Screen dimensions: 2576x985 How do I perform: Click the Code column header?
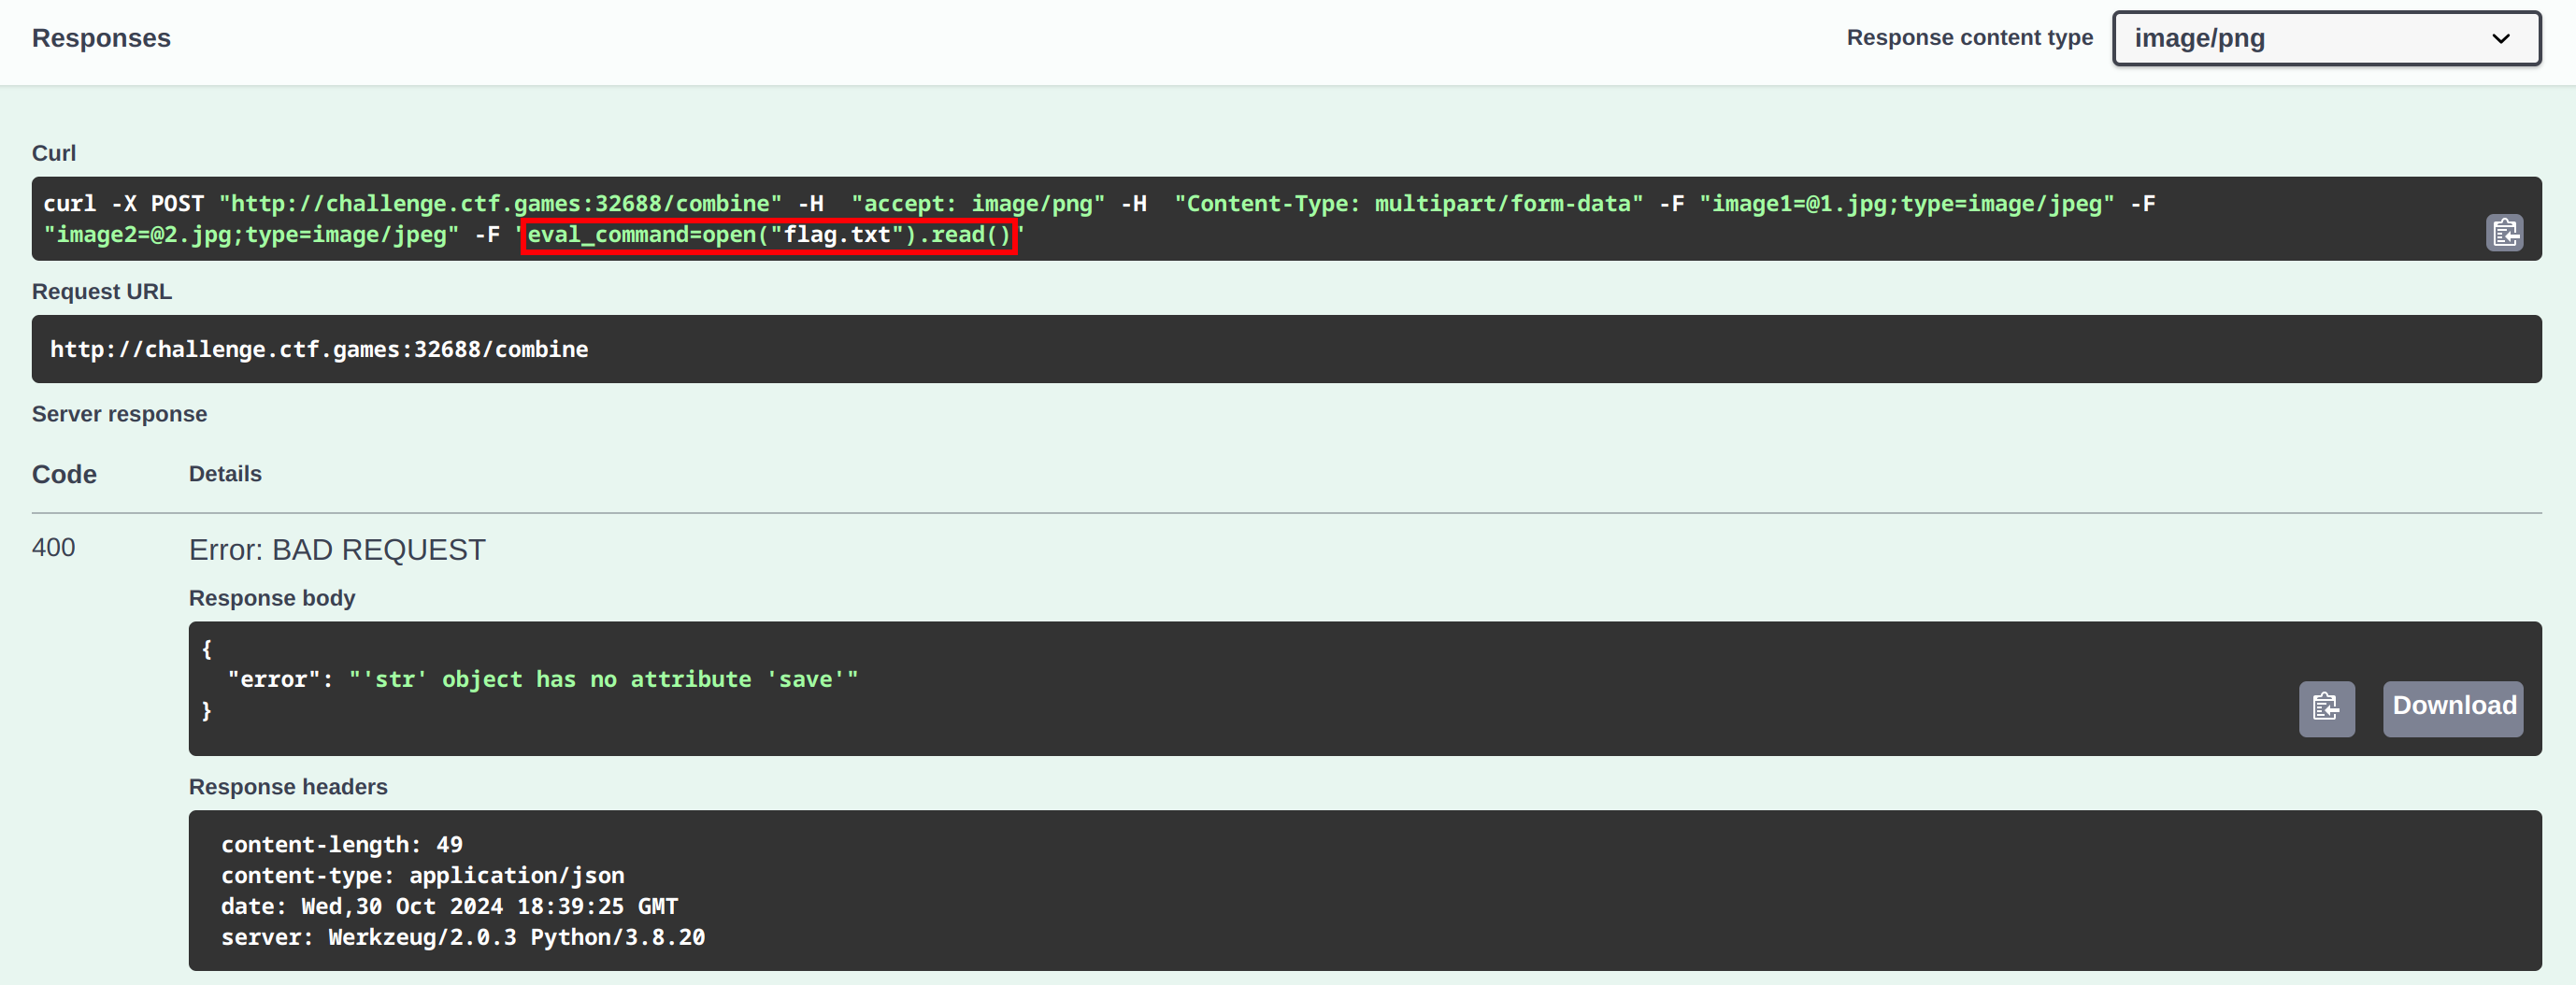tap(64, 474)
